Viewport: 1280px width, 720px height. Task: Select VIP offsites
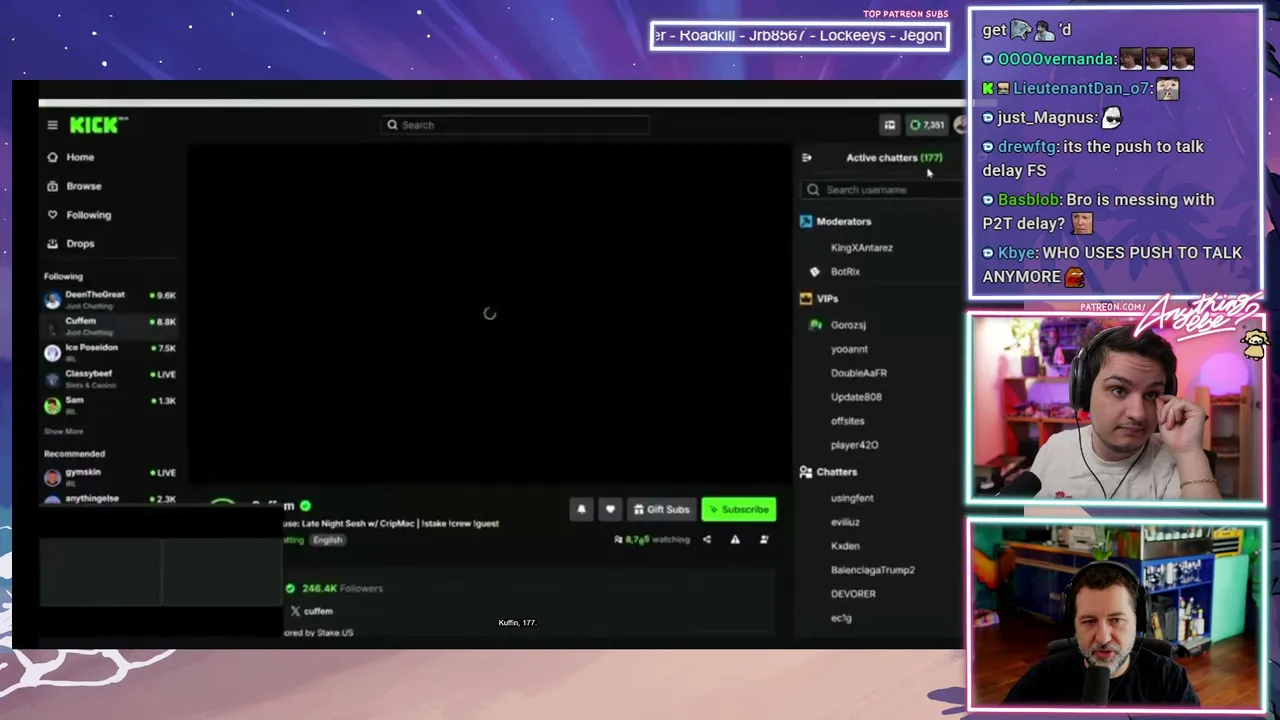tap(847, 421)
